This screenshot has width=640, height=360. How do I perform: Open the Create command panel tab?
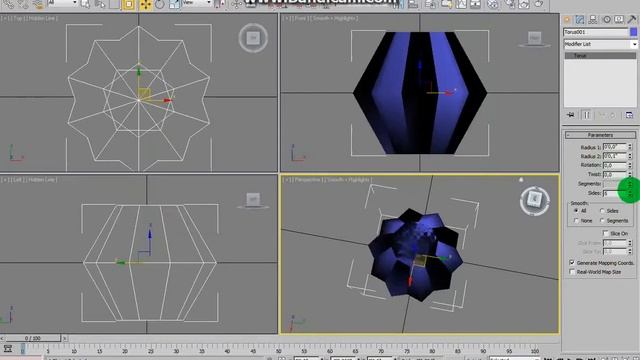click(567, 20)
